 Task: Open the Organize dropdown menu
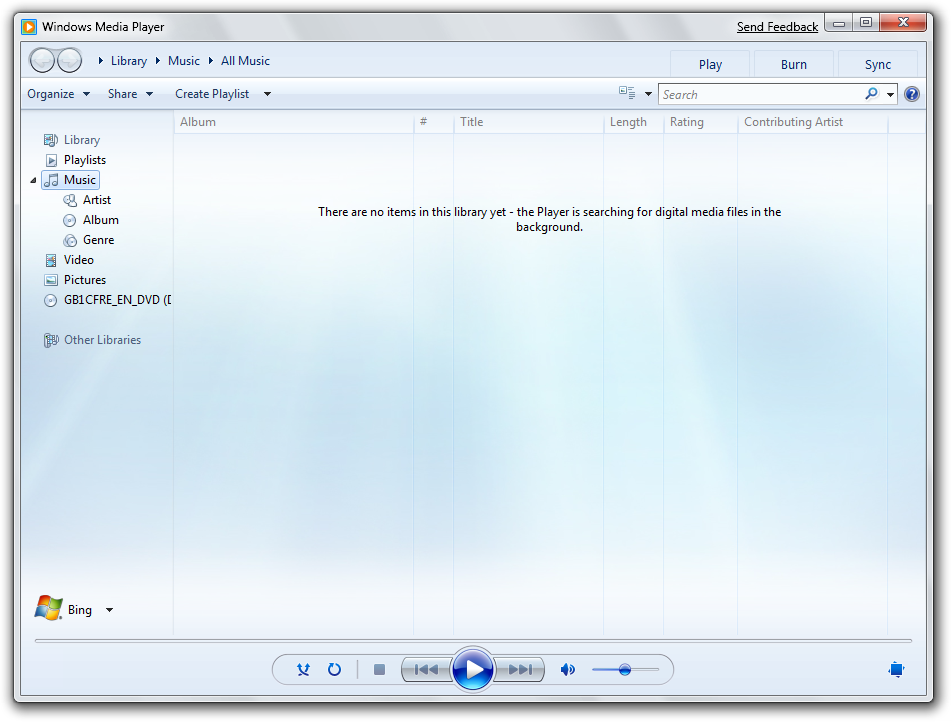click(x=58, y=94)
